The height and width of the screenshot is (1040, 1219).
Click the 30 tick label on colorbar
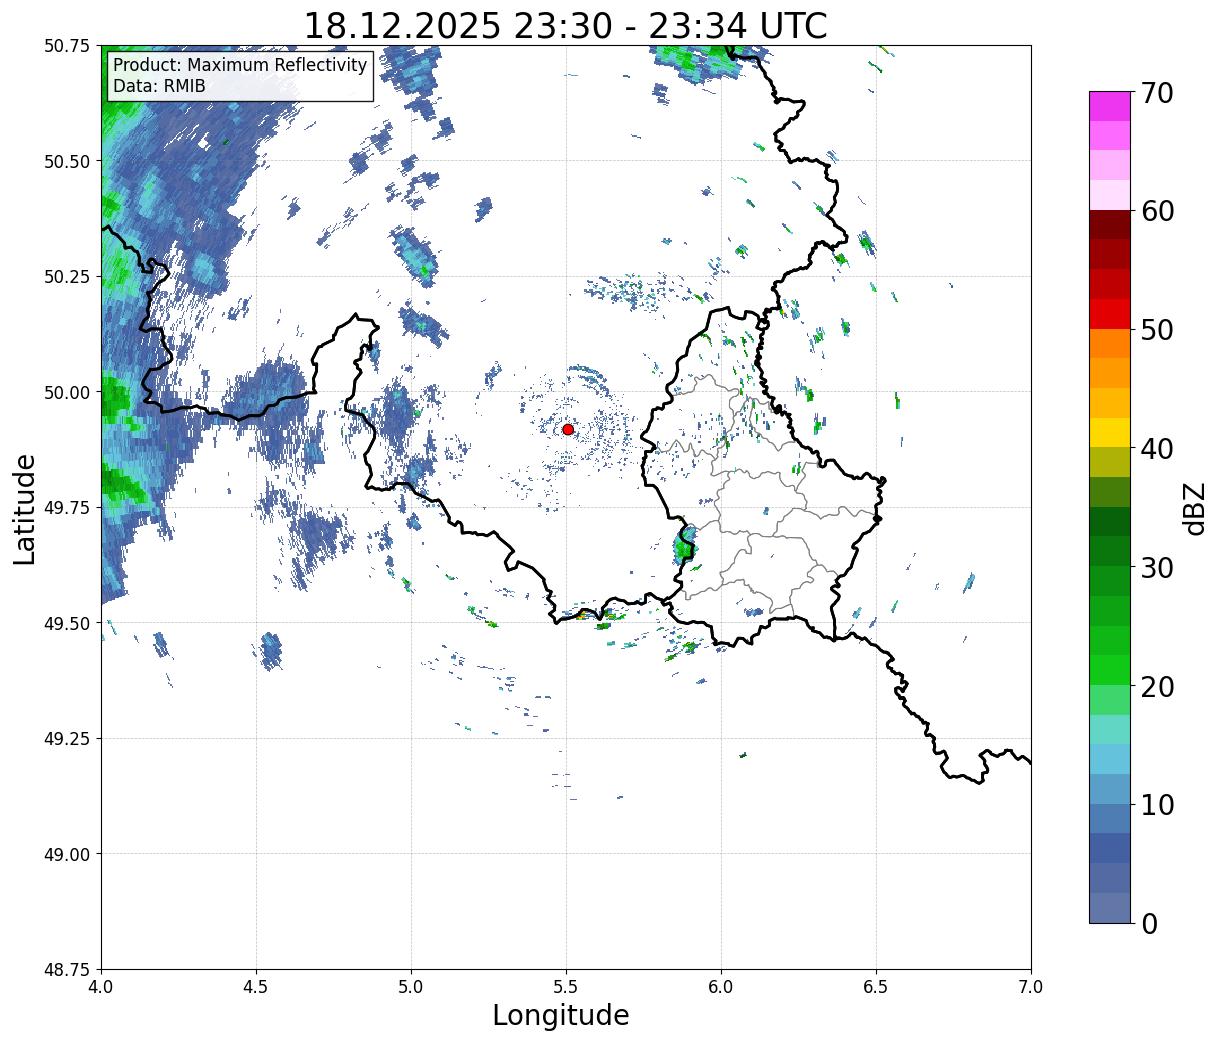click(1156, 567)
